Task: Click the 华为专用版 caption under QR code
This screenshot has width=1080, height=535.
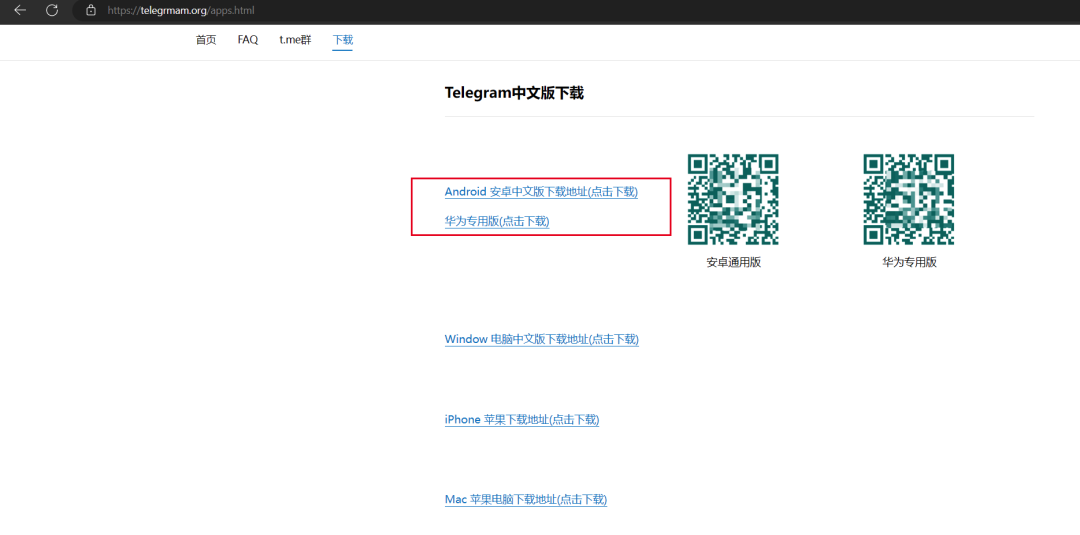Action: (x=909, y=262)
